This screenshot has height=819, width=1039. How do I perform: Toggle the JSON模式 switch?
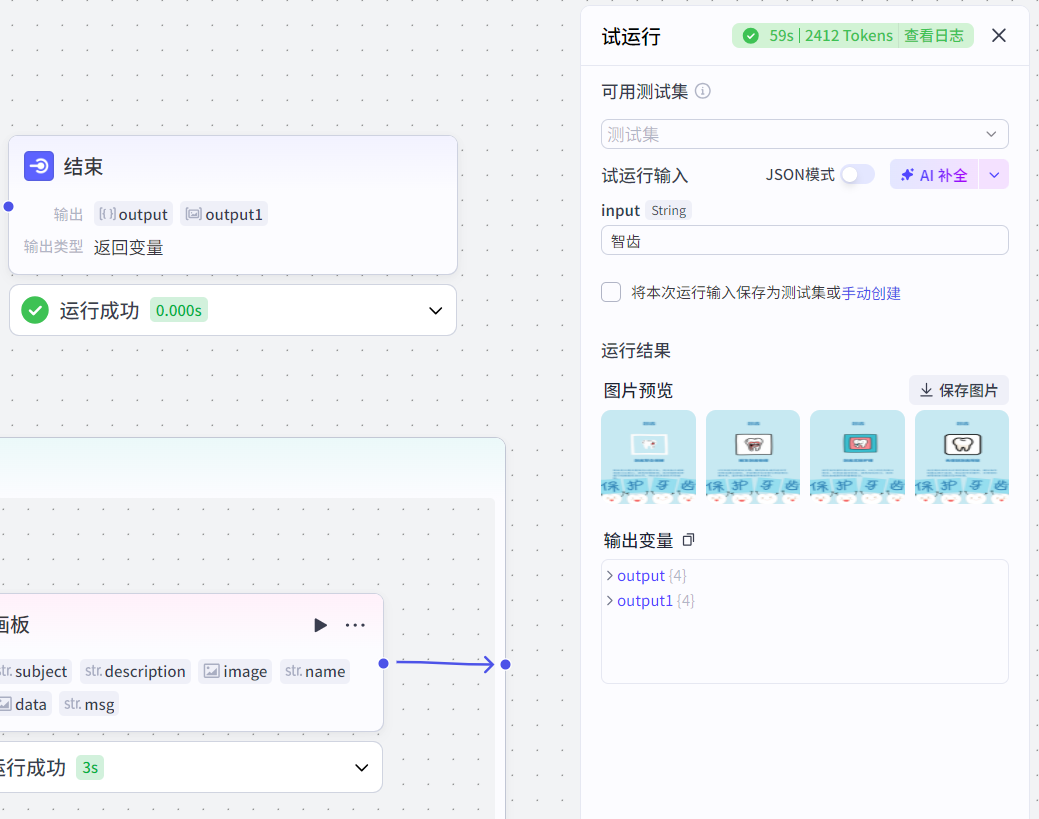pyautogui.click(x=857, y=173)
